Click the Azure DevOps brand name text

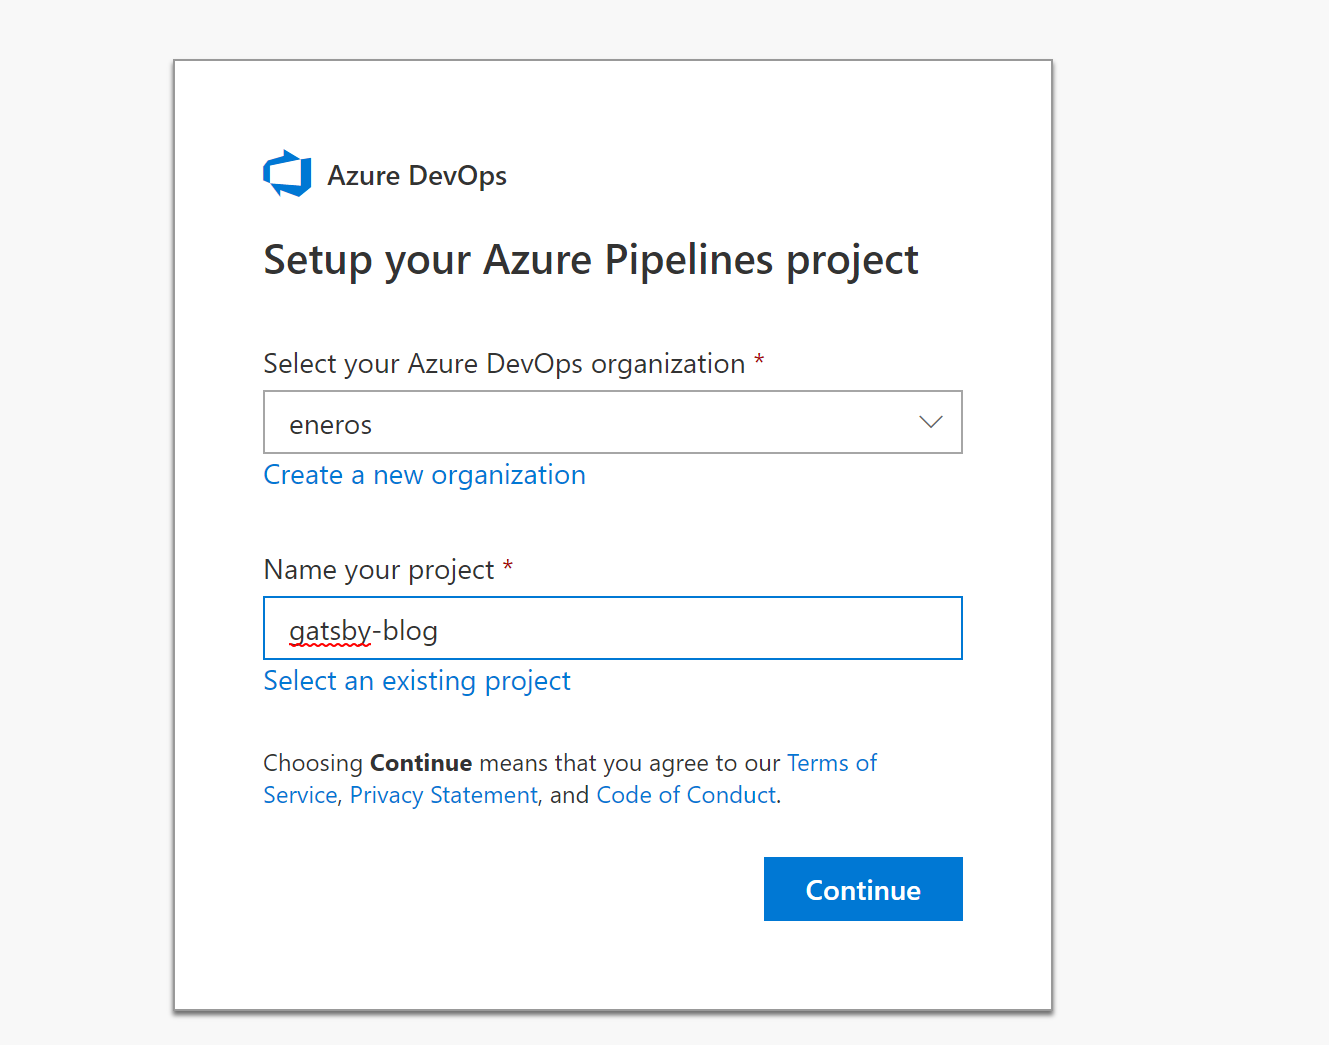click(x=417, y=176)
